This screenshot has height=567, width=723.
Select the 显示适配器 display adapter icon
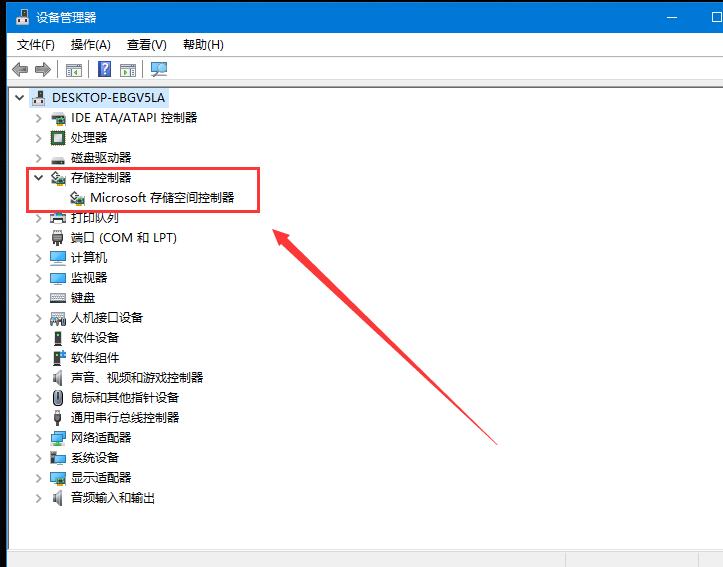[59, 477]
